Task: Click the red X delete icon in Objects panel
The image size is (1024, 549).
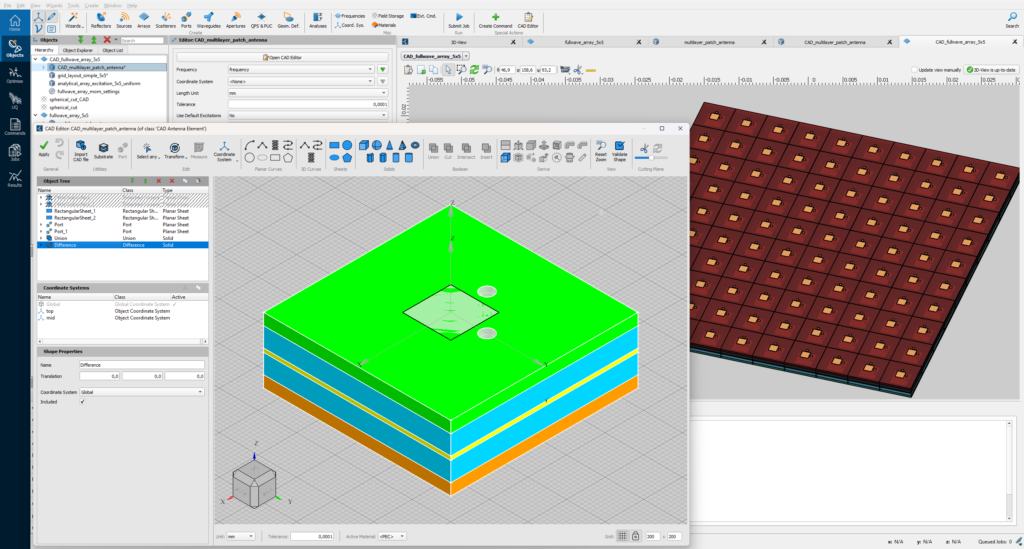Action: pos(107,40)
